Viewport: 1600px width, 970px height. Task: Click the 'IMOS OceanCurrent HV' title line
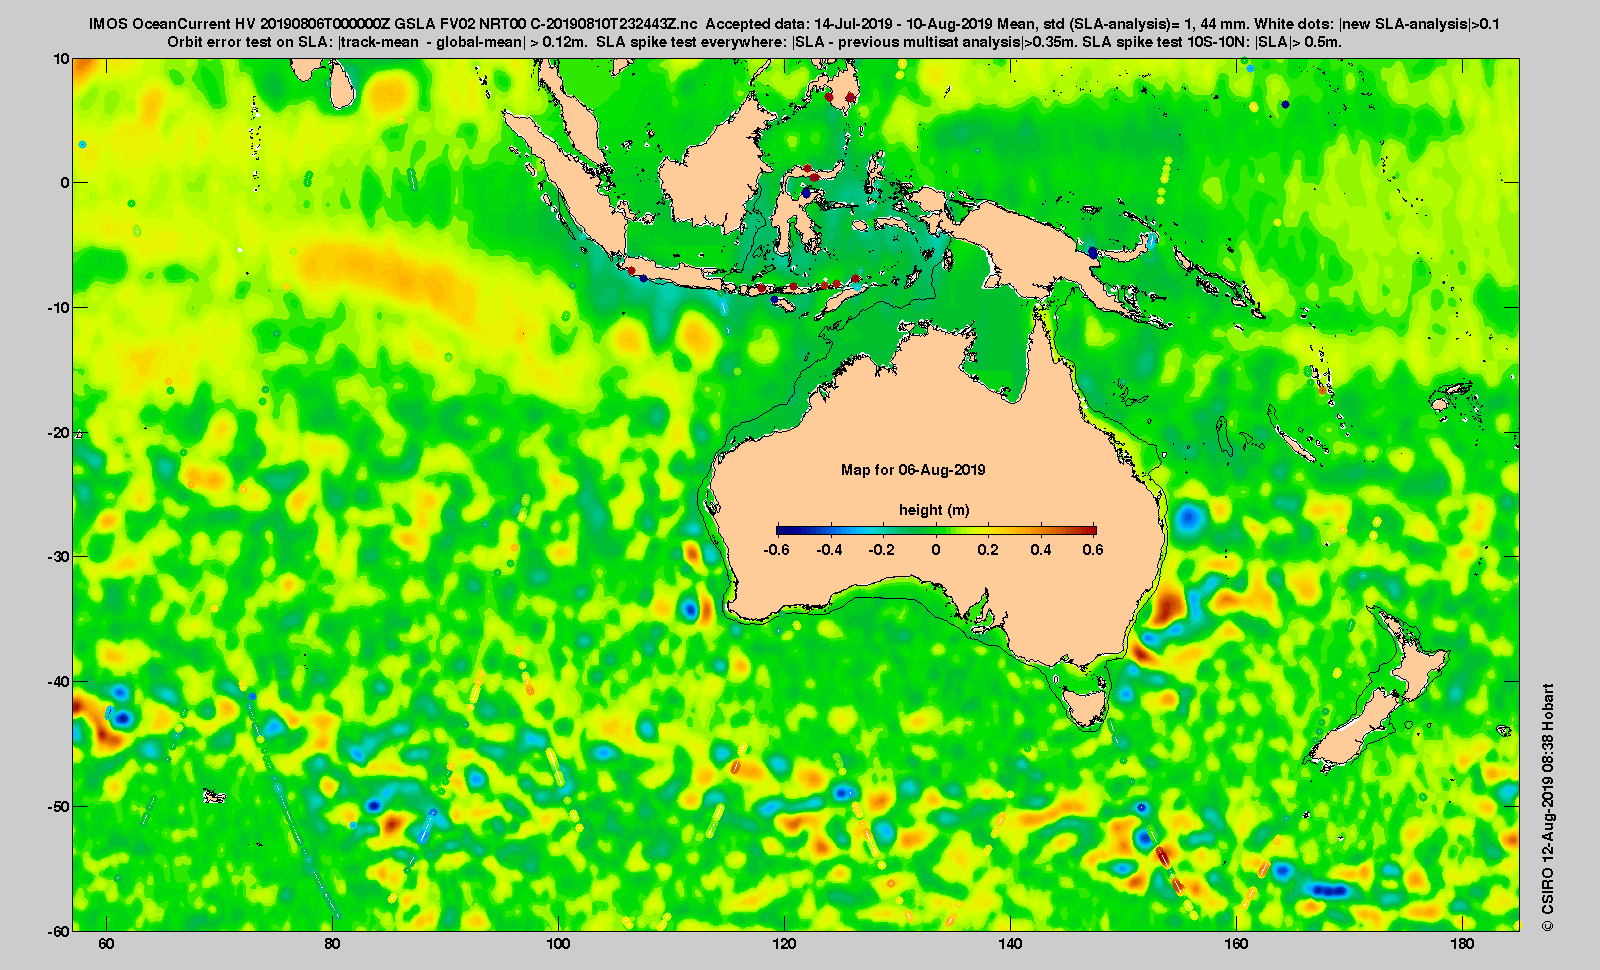click(794, 24)
